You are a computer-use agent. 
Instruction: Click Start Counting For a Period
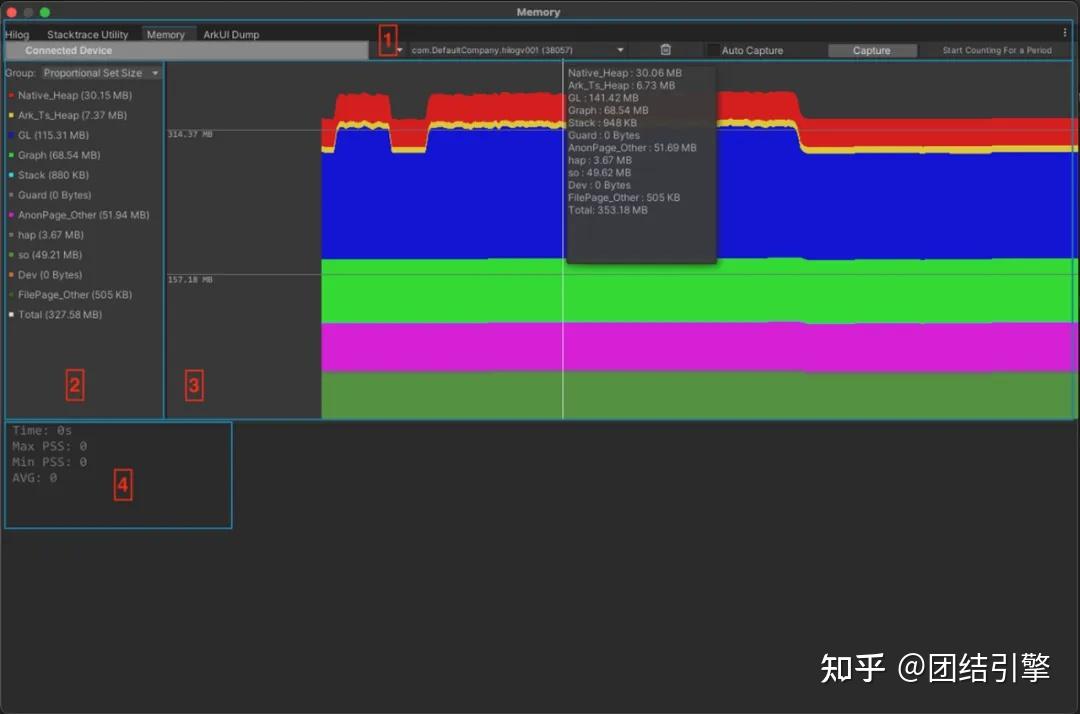coord(996,49)
